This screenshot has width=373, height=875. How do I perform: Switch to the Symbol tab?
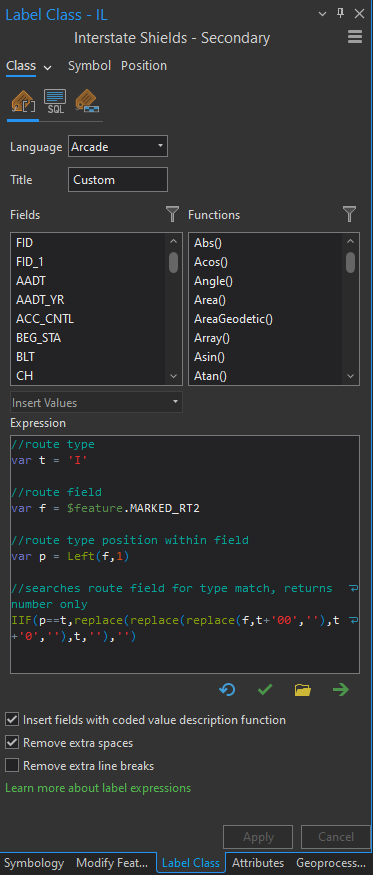coord(89,65)
